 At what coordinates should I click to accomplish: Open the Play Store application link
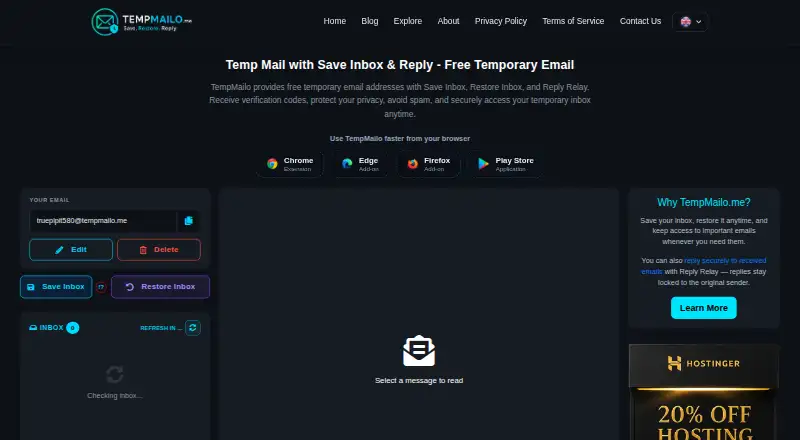tap(506, 164)
